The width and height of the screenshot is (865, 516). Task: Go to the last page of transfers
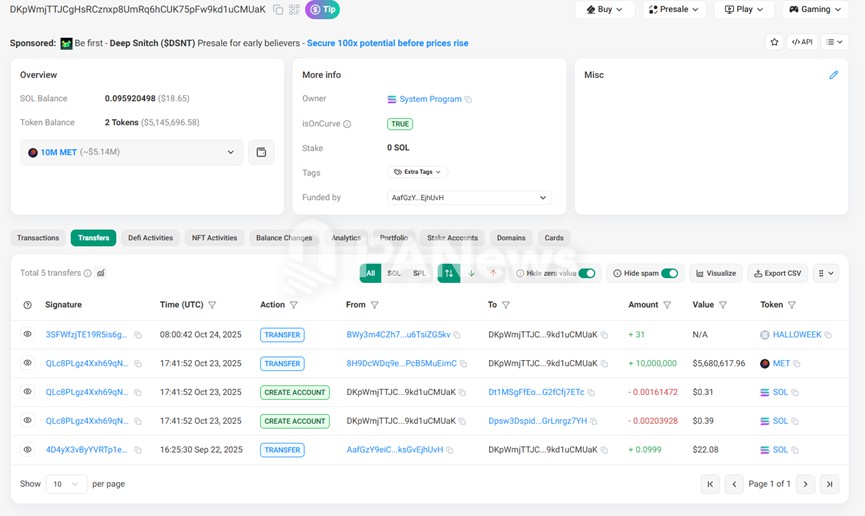829,484
